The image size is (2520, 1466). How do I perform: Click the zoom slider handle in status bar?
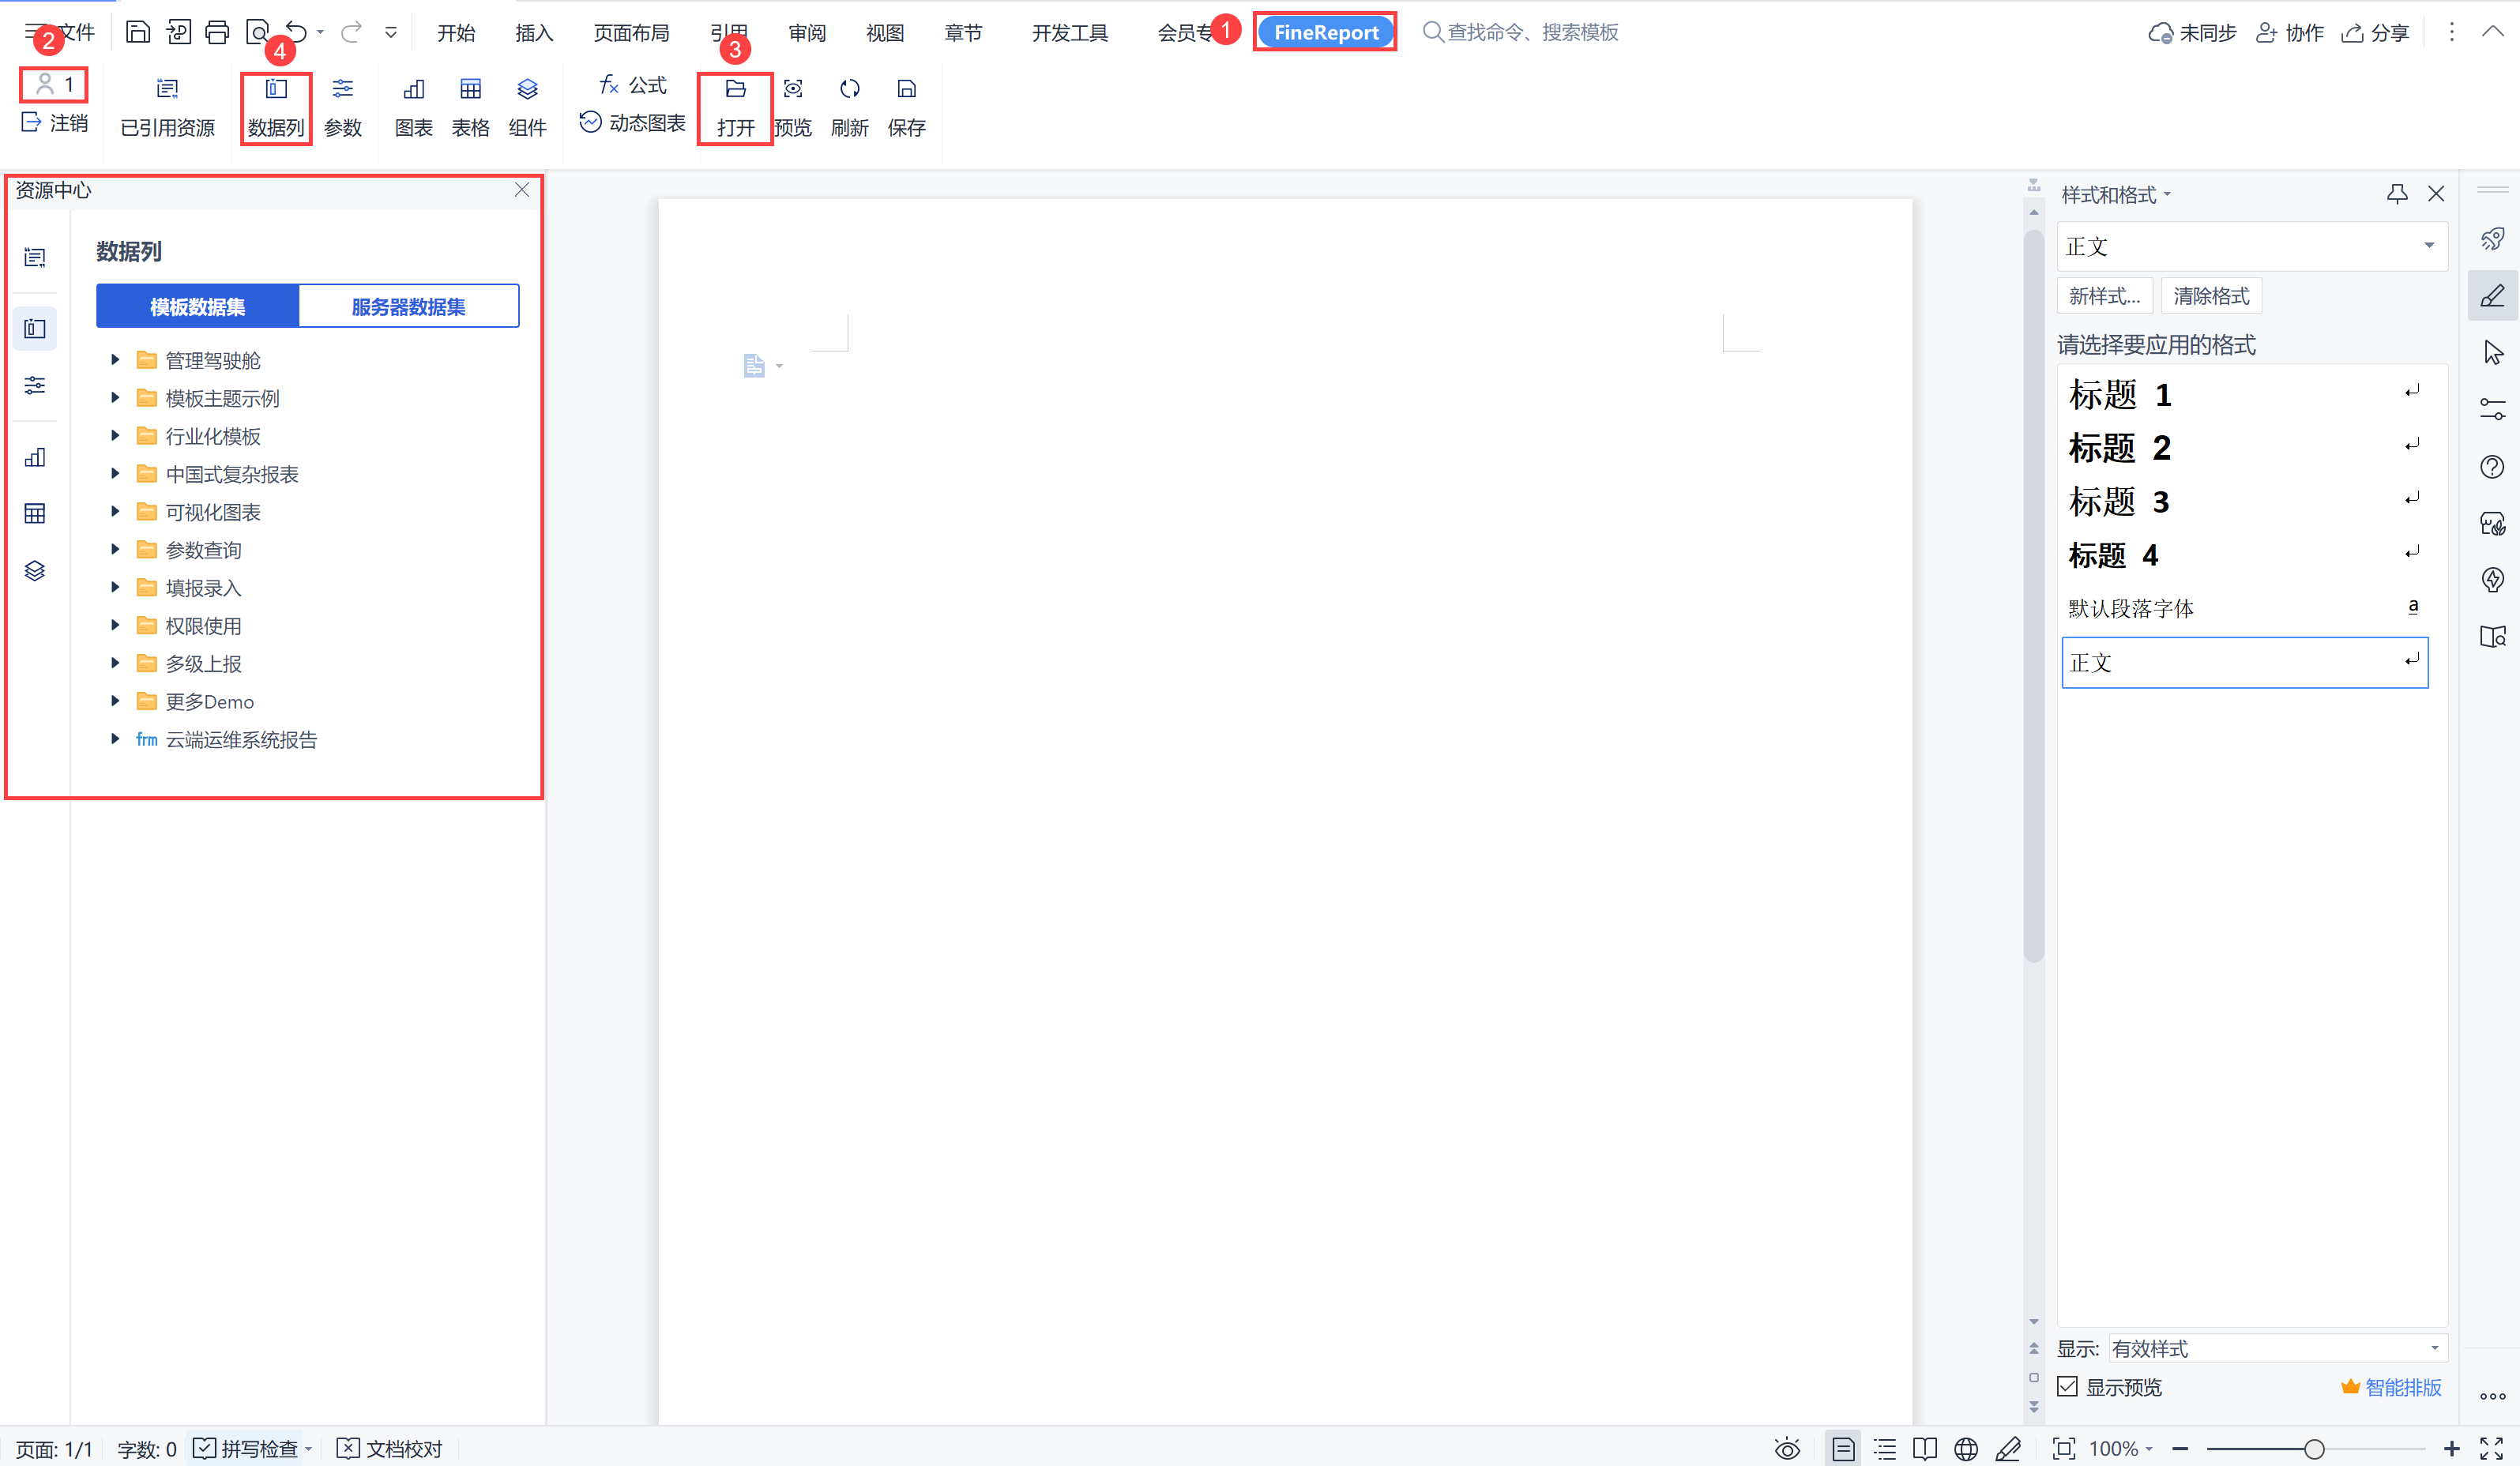2313,1448
